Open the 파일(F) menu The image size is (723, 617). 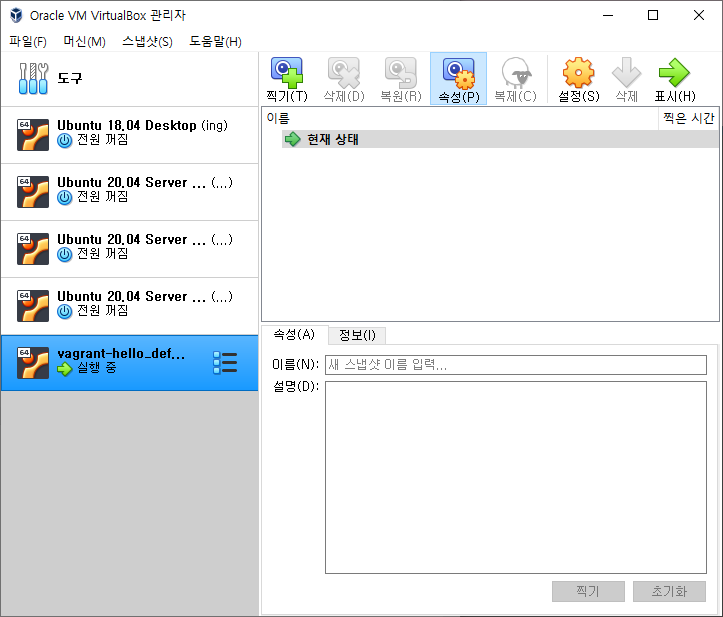click(28, 42)
